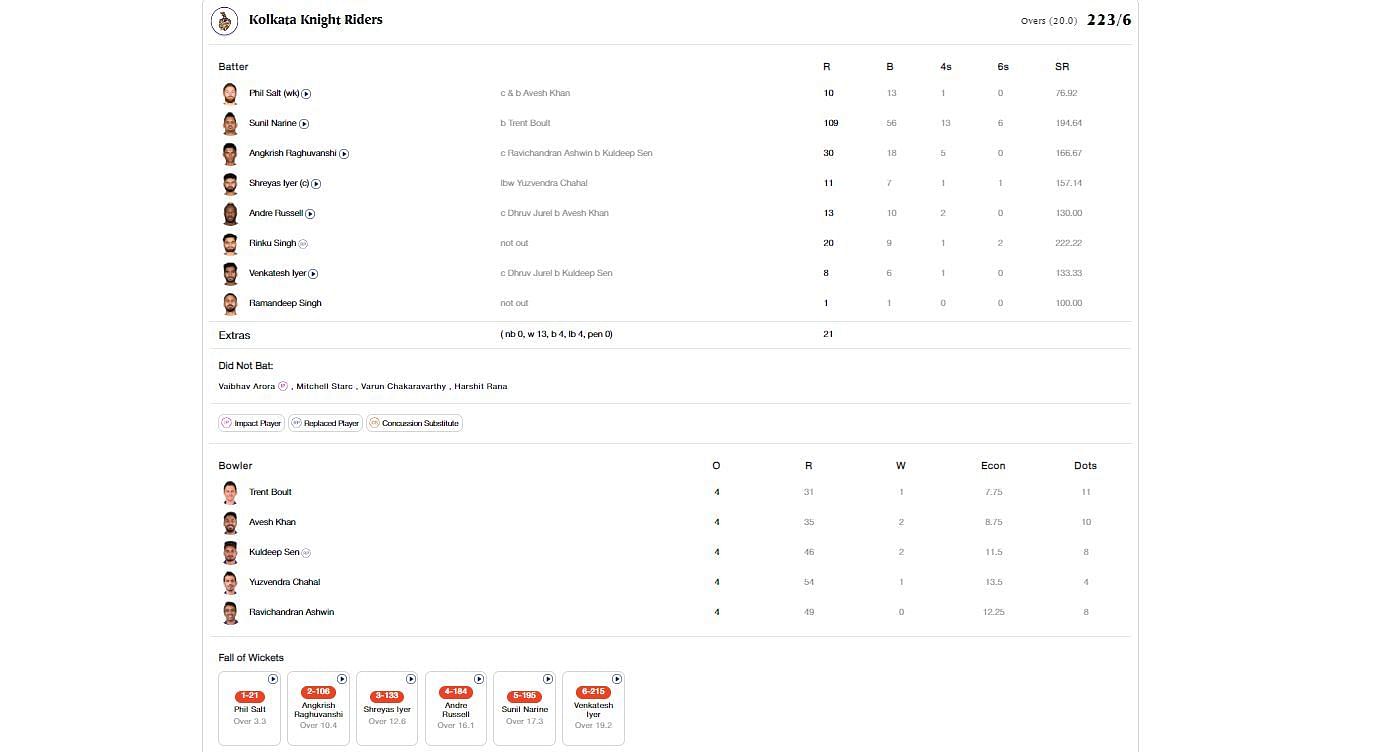Play Phil Salt's batting video icon
This screenshot has height=752, width=1373.
306,94
